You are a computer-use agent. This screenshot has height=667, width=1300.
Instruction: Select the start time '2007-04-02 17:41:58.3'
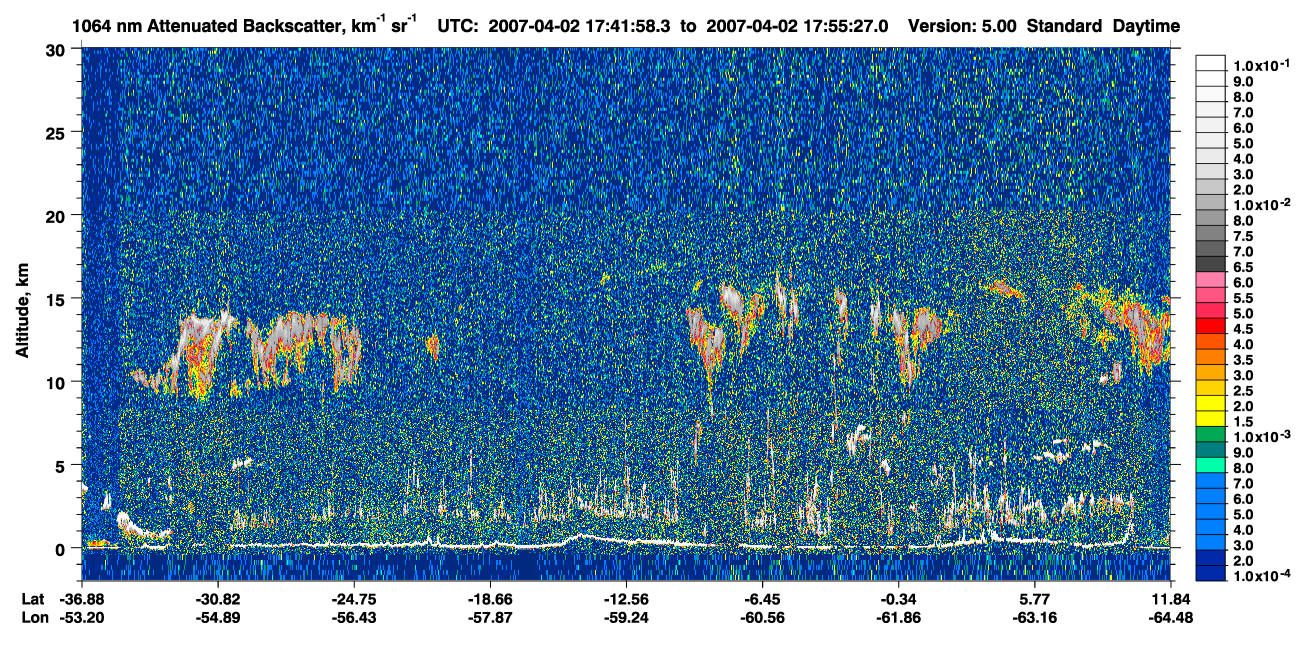(x=581, y=26)
